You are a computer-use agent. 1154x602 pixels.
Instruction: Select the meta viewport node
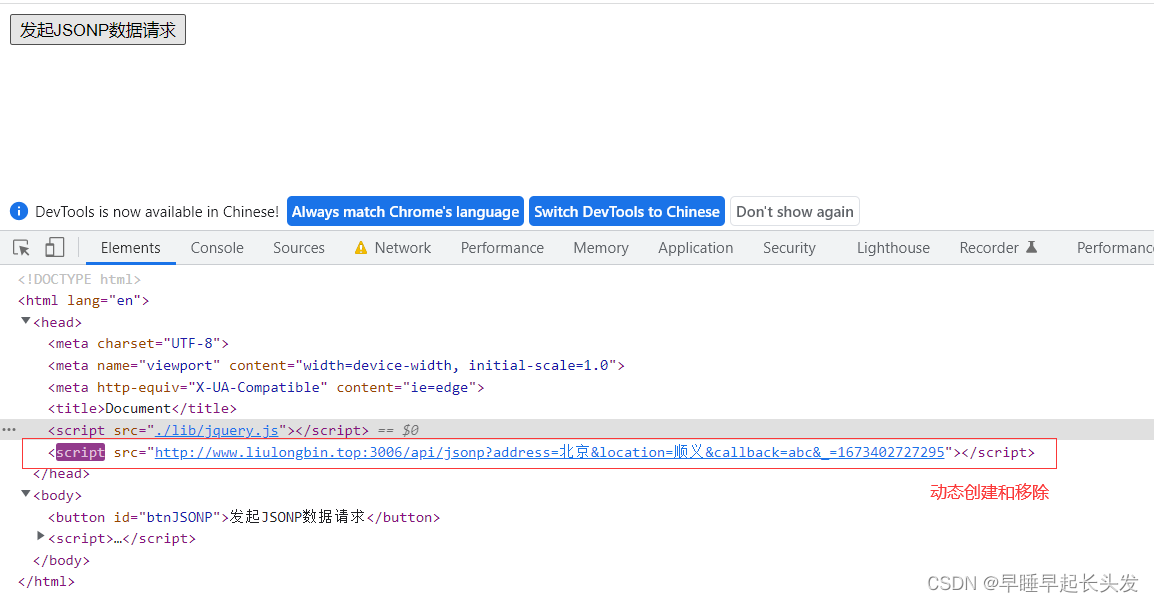click(x=336, y=366)
